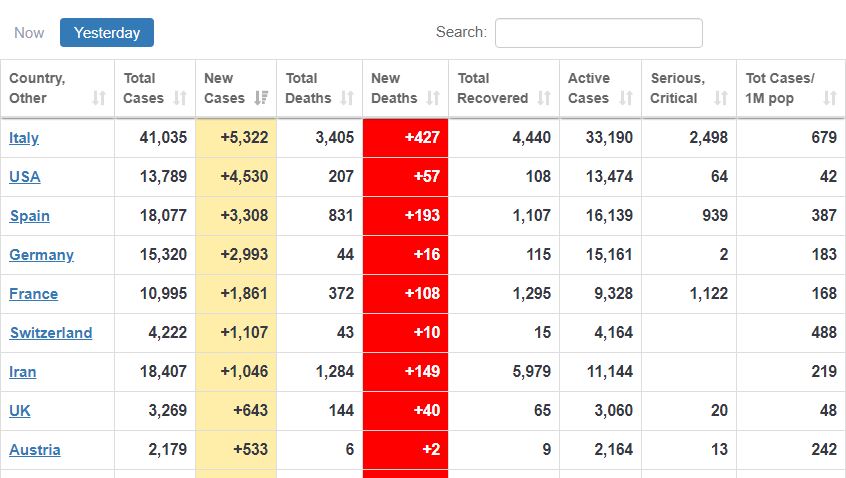846x478 pixels.
Task: Switch to the Now tab
Action: [29, 33]
